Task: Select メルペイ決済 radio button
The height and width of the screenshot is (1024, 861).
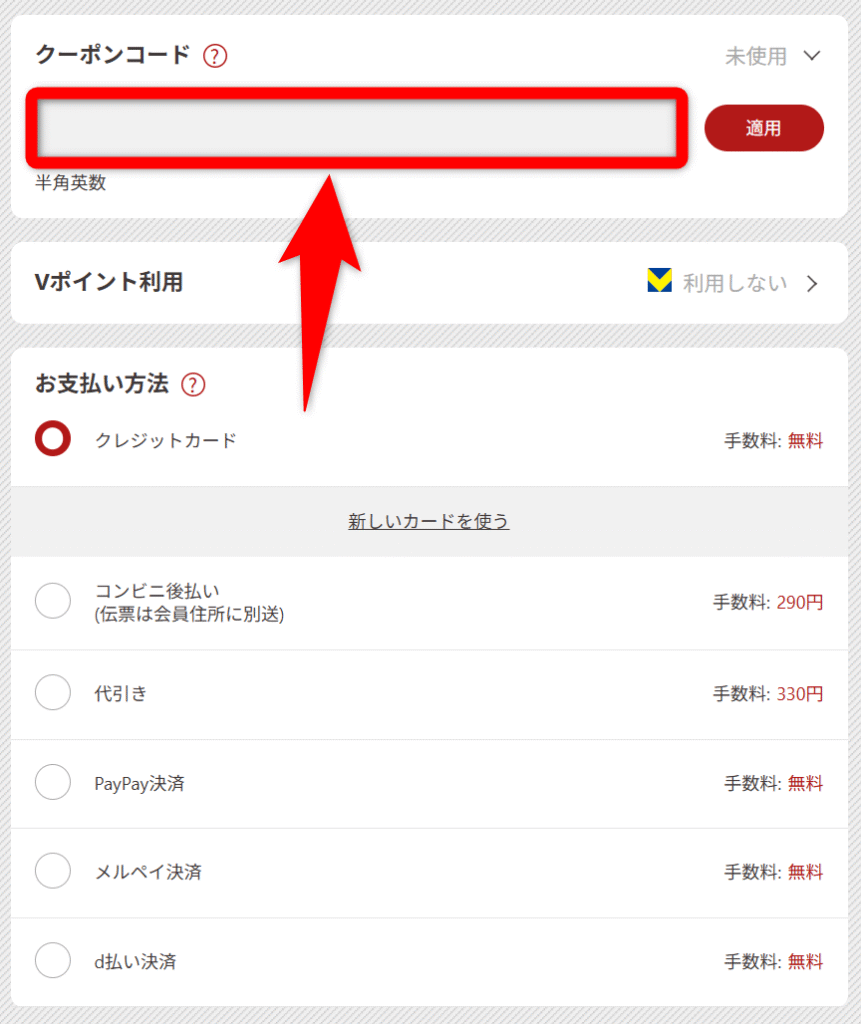Action: click(x=53, y=871)
